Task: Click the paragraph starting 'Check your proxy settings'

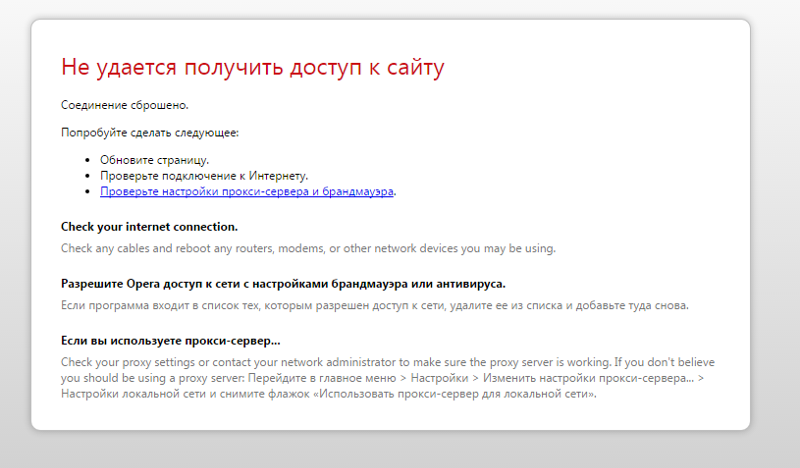Action: pos(388,378)
